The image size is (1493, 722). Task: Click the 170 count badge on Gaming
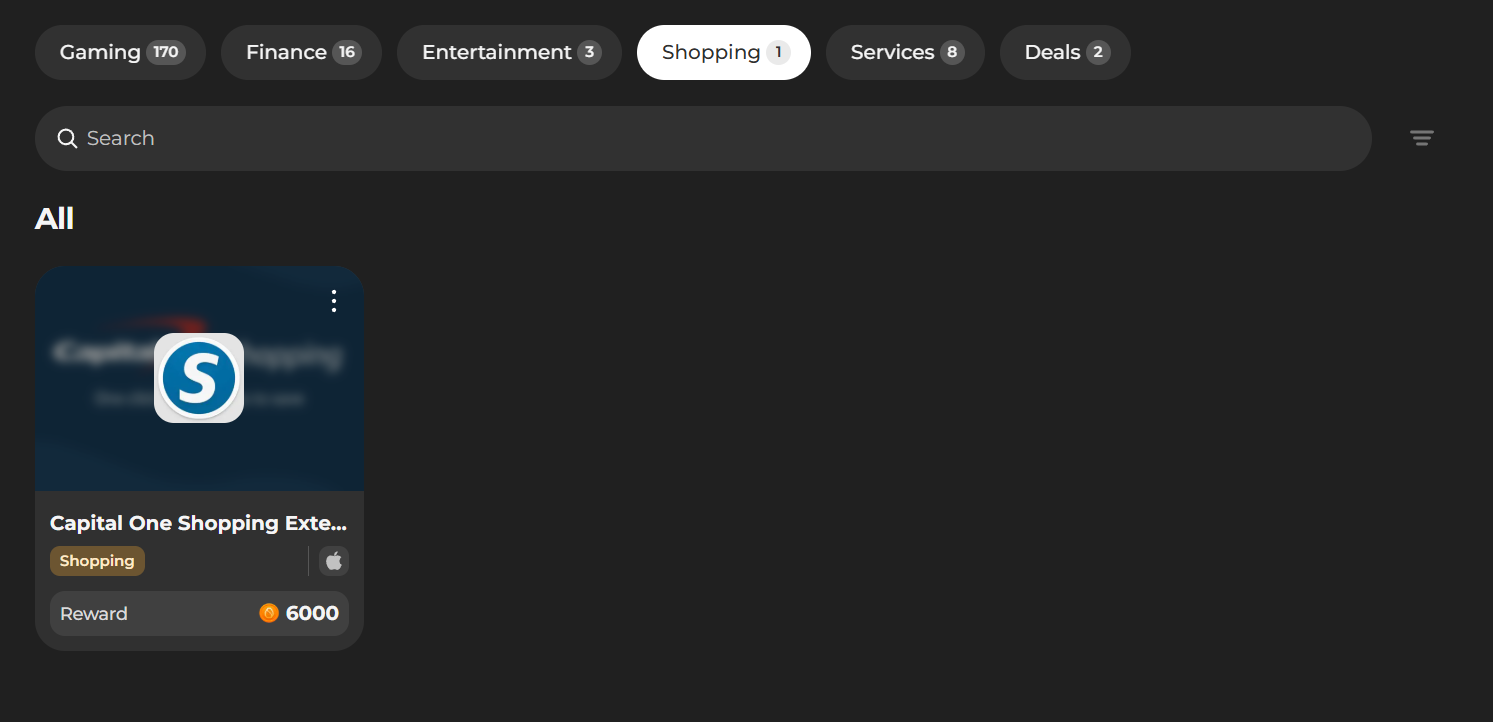click(x=166, y=52)
